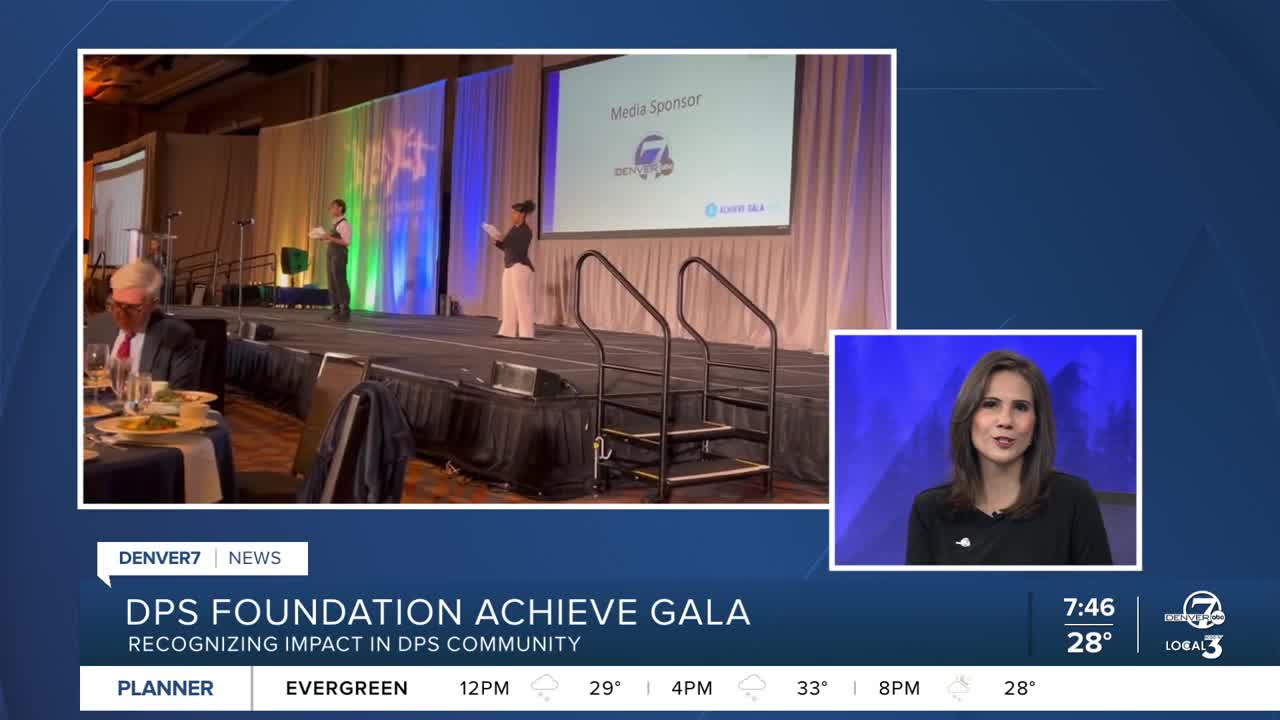Select the 8PM forecast entry
Screen dimensions: 1280x720
click(901, 688)
